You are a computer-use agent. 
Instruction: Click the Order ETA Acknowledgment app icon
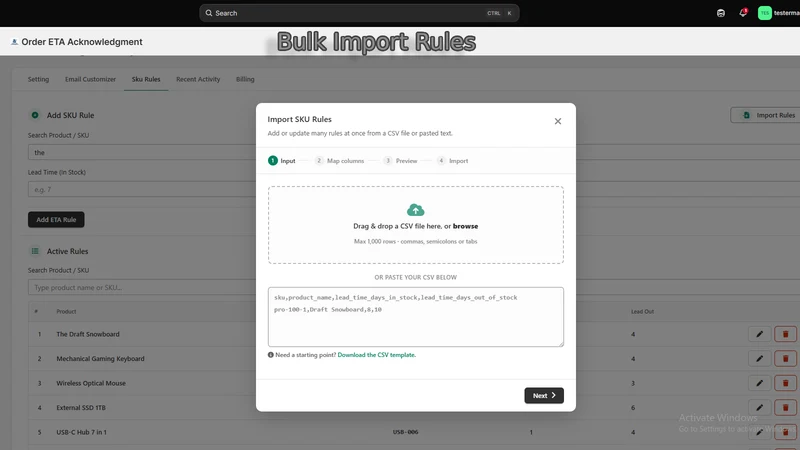click(14, 42)
